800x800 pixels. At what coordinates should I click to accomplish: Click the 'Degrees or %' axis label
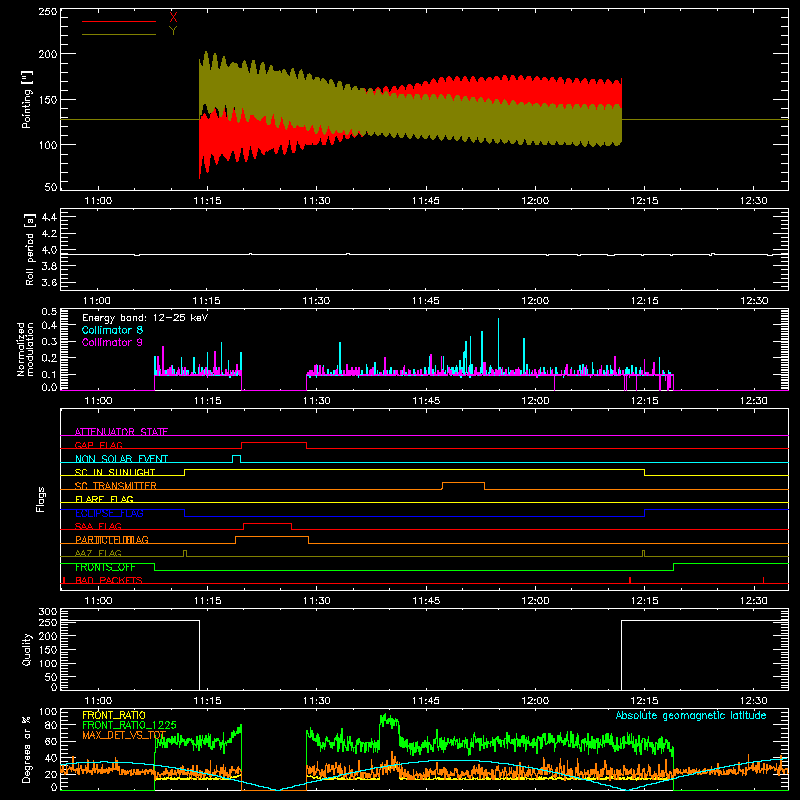coord(26,749)
